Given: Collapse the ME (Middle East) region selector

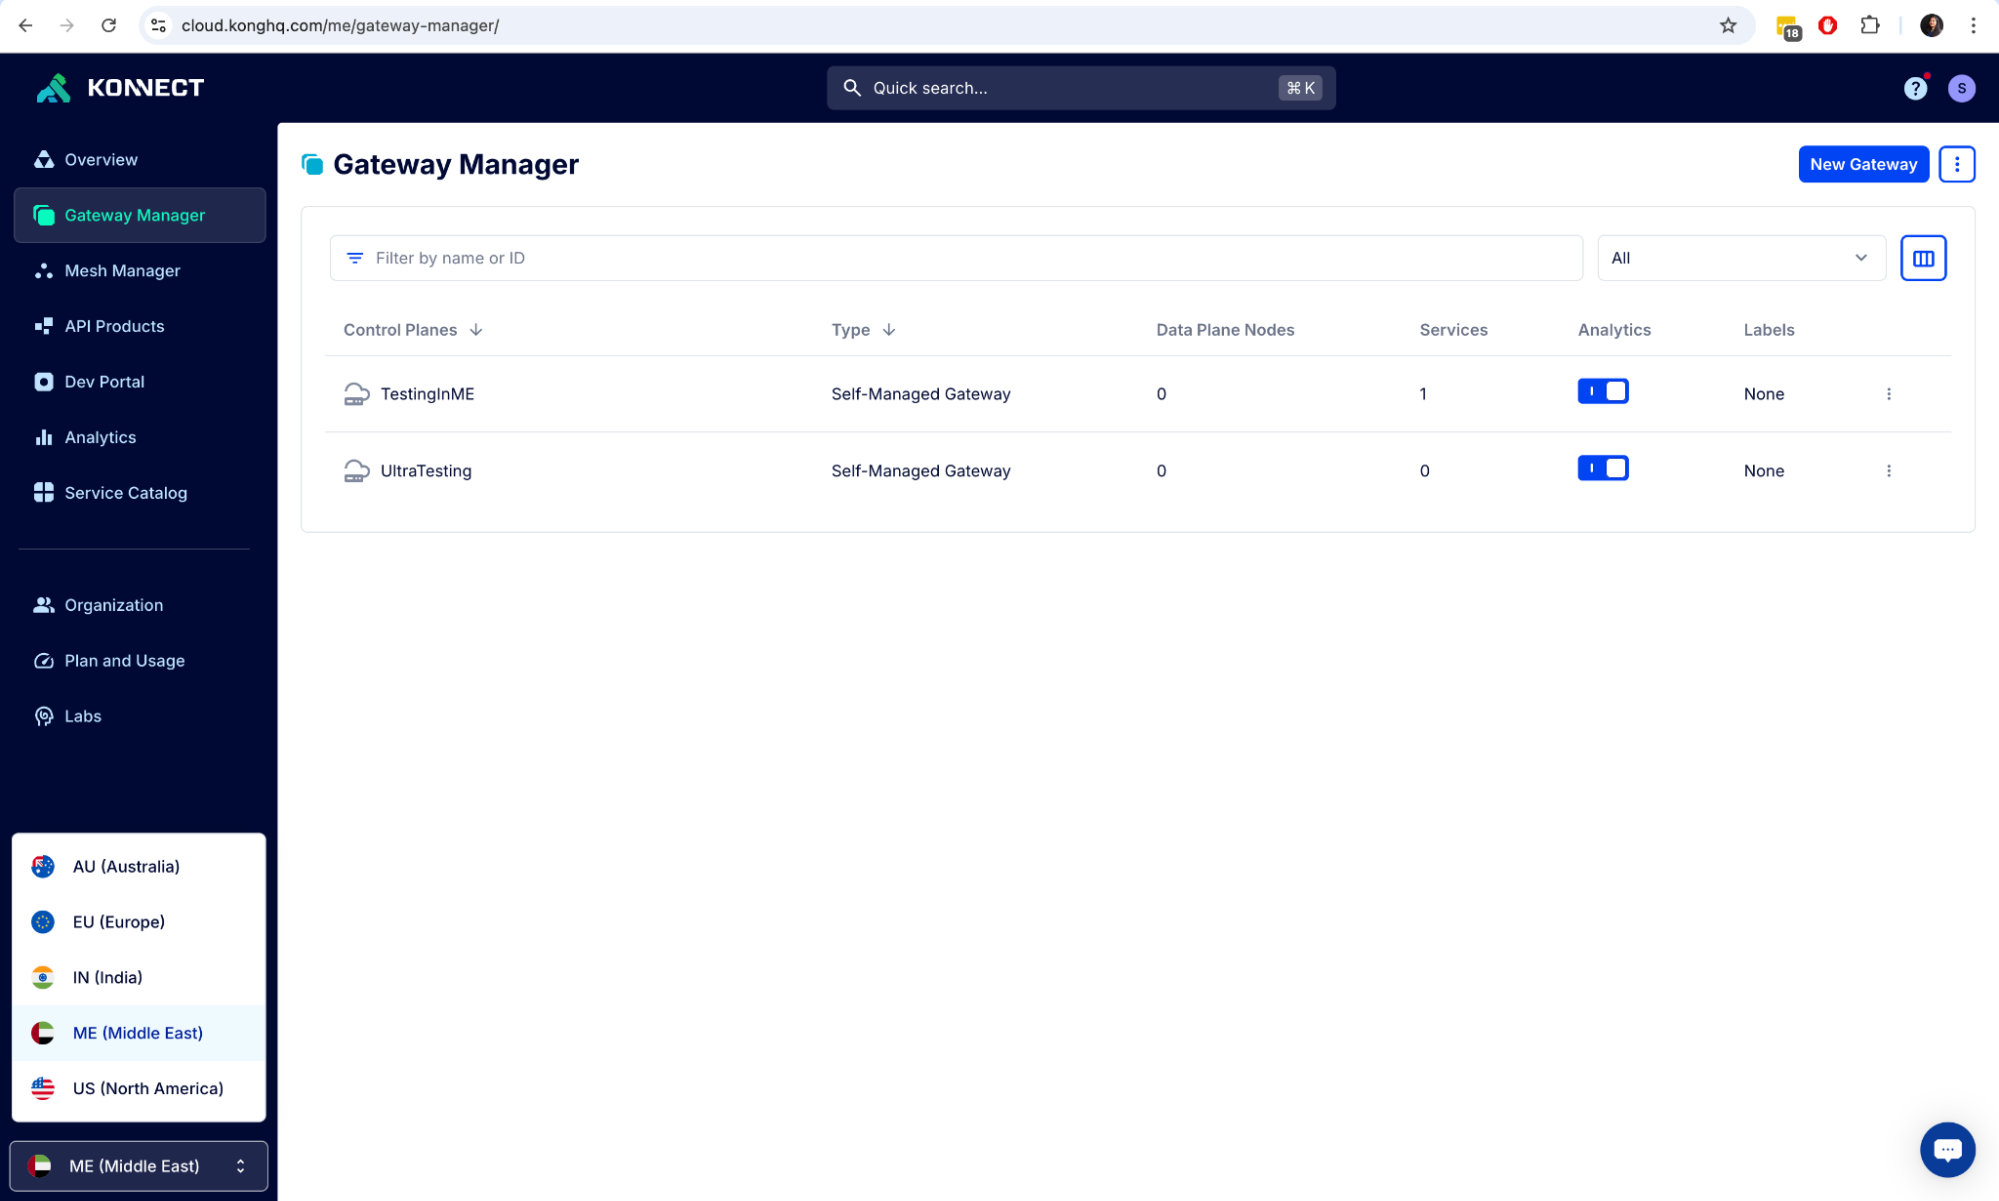Looking at the screenshot, I should click(x=139, y=1166).
